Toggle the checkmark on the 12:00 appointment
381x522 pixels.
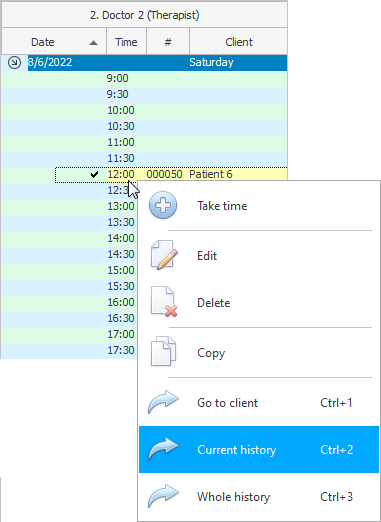click(x=94, y=174)
